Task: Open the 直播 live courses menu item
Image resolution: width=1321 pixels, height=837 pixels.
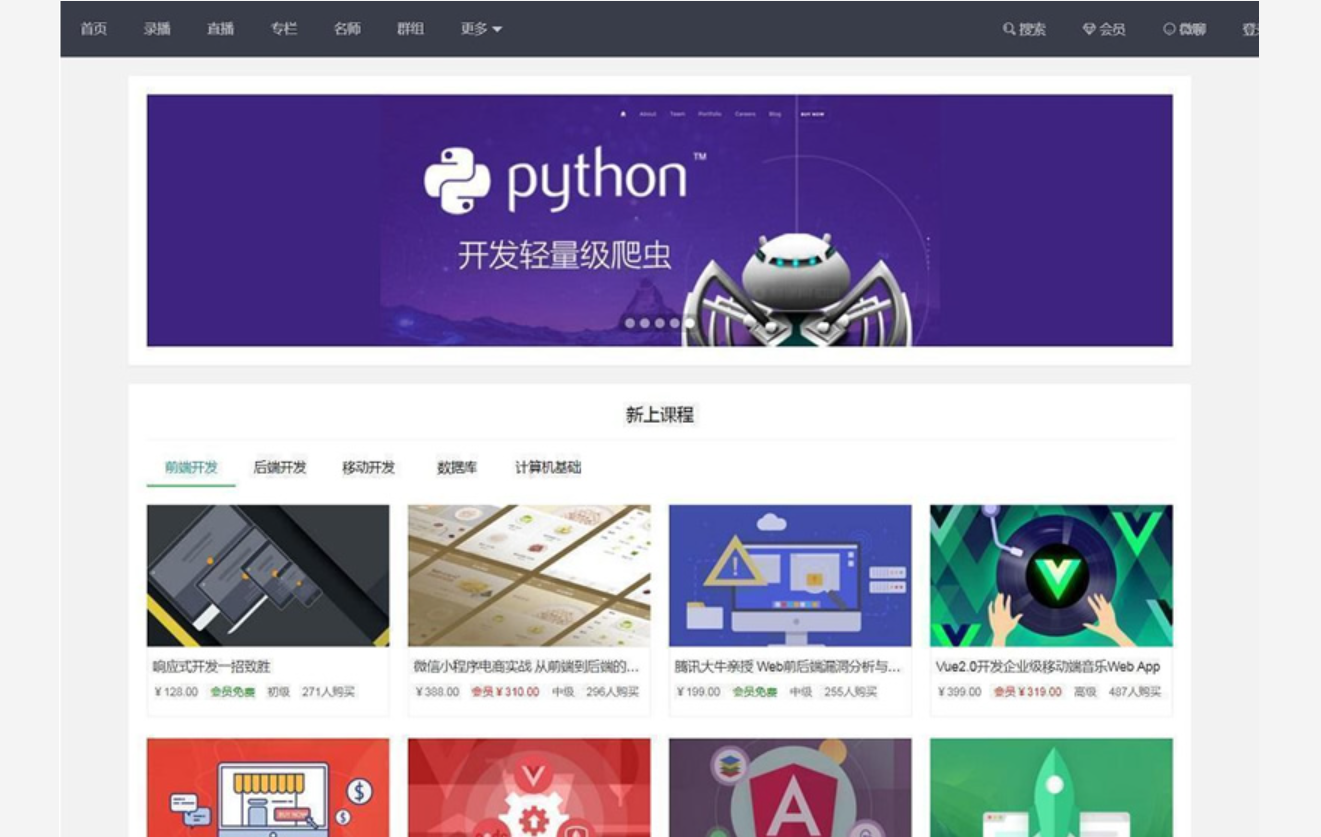Action: [220, 29]
